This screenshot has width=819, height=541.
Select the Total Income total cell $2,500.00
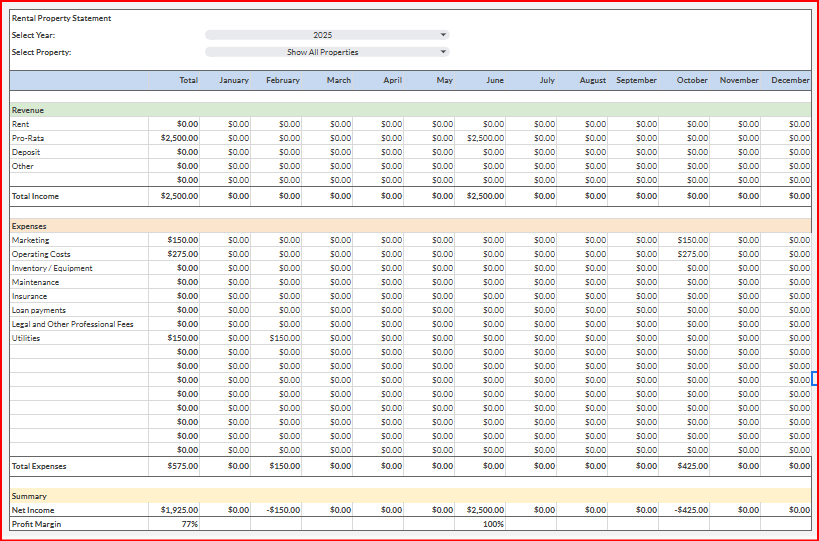point(174,196)
